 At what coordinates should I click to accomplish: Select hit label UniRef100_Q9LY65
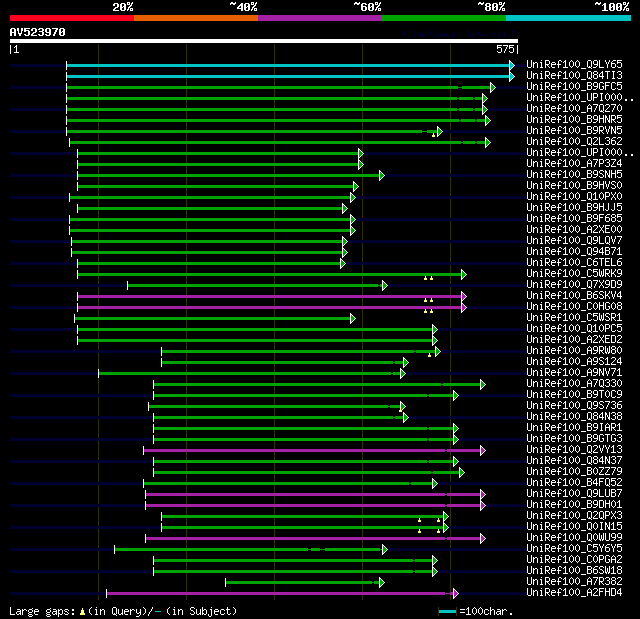click(x=574, y=64)
